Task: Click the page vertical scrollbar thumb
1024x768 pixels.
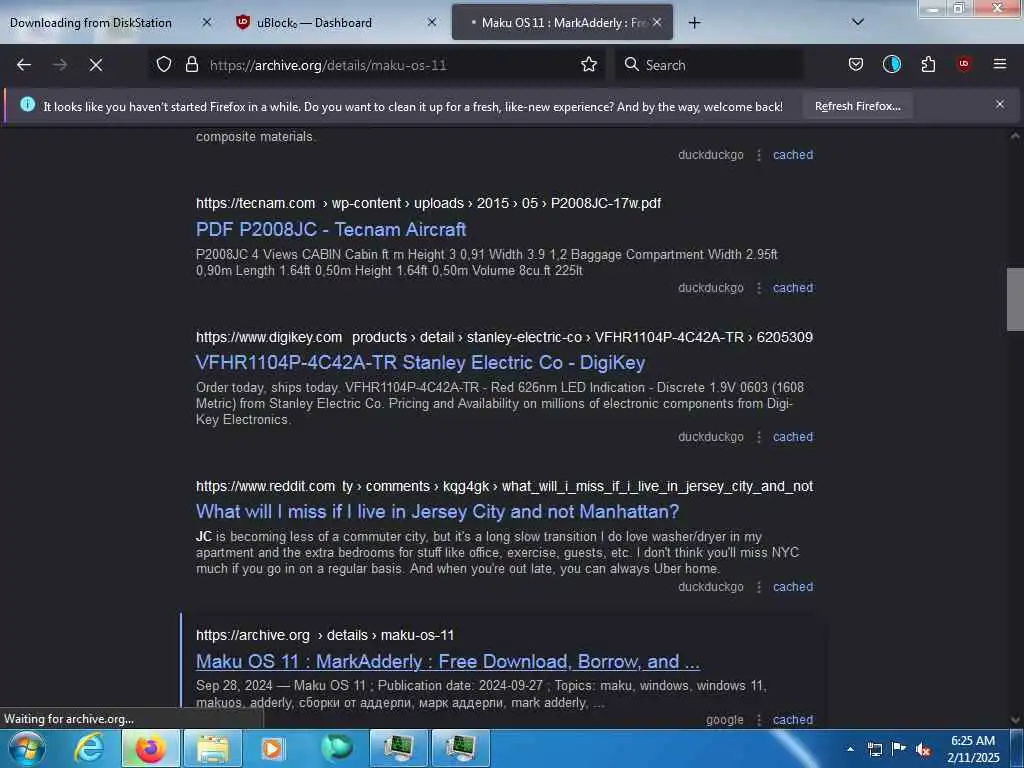Action: click(x=1015, y=299)
